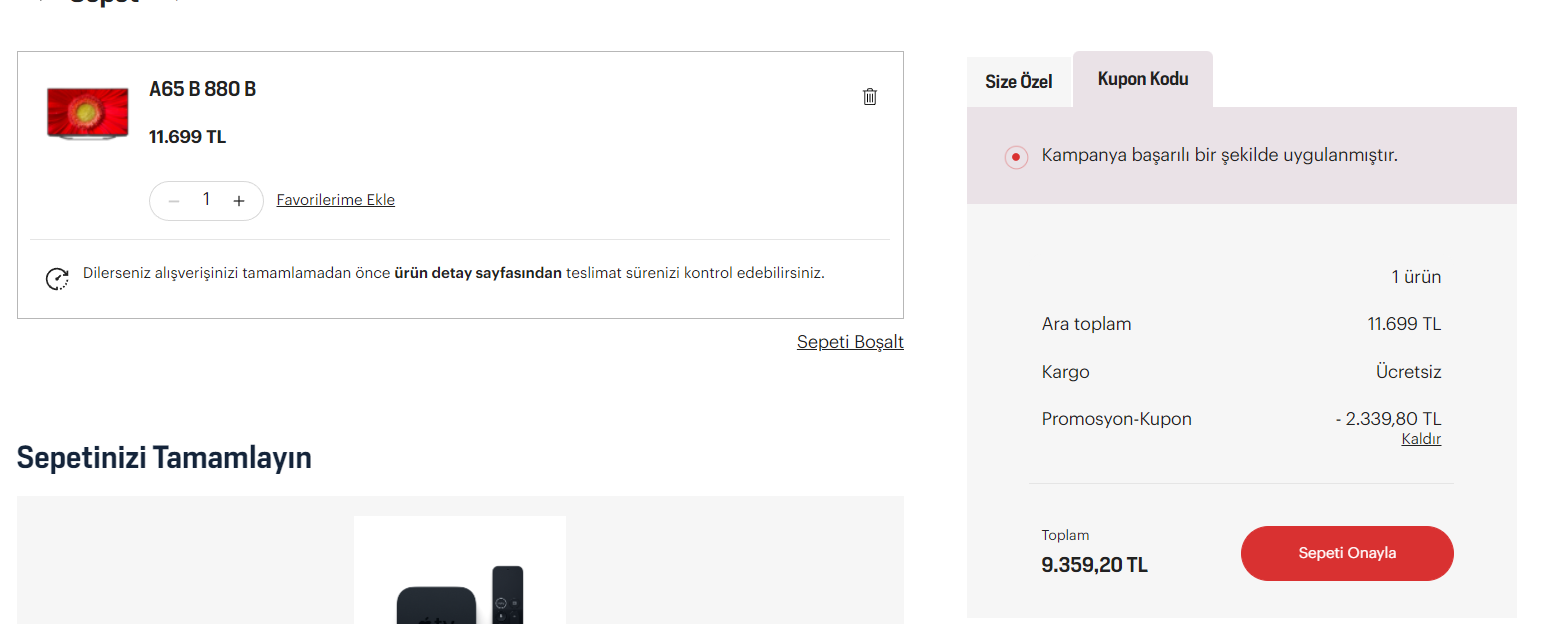Click the bold ürün detay sayfasından text
Image resolution: width=1547 pixels, height=624 pixels.
coord(478,273)
